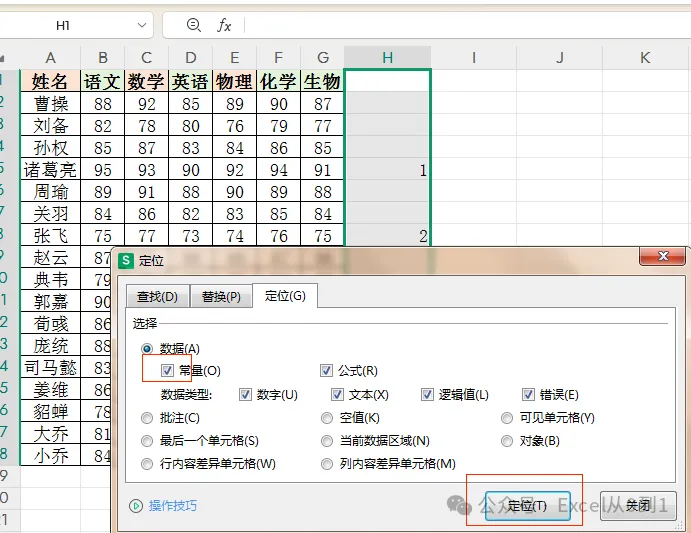Click the 数学 header cell
The image size is (691, 533).
click(x=147, y=81)
